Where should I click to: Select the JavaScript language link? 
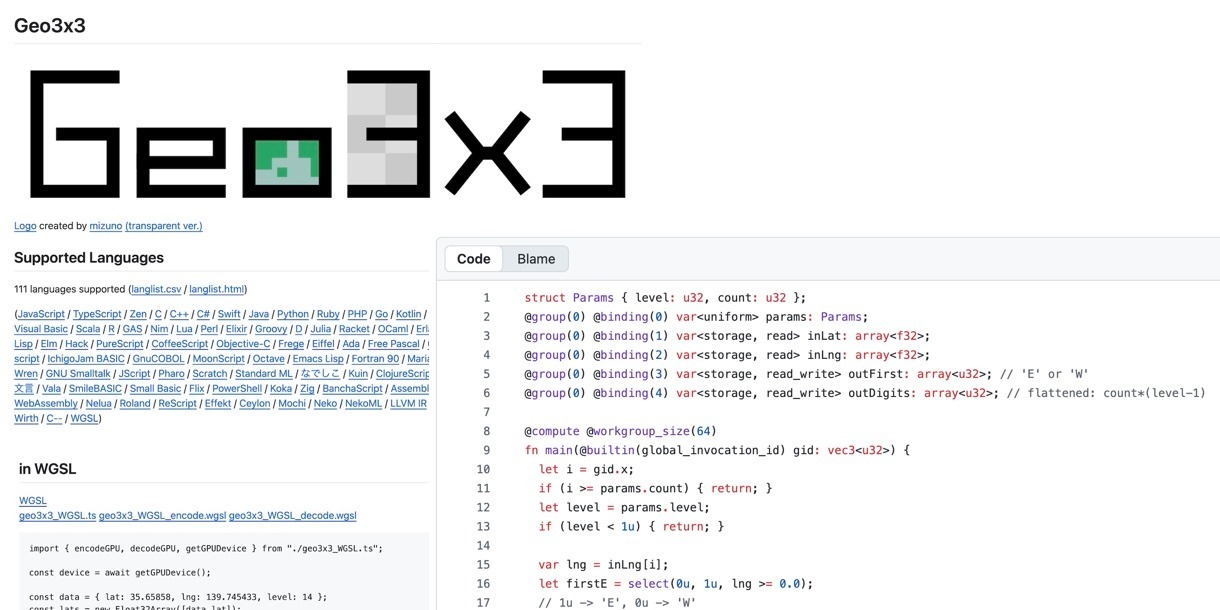coord(41,314)
